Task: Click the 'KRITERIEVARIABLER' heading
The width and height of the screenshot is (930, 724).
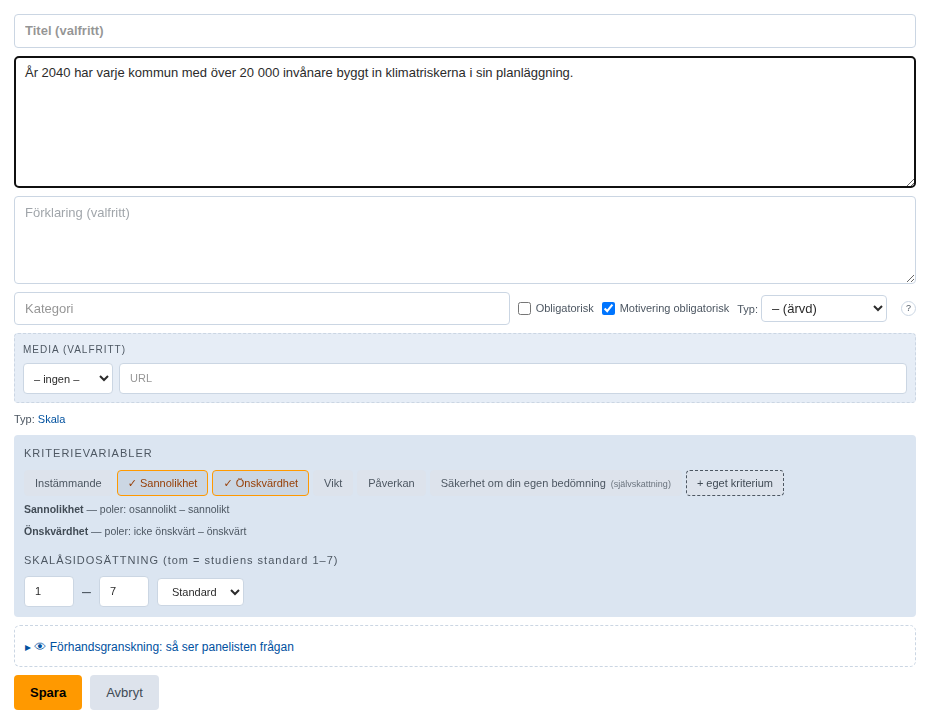Action: (x=88, y=453)
